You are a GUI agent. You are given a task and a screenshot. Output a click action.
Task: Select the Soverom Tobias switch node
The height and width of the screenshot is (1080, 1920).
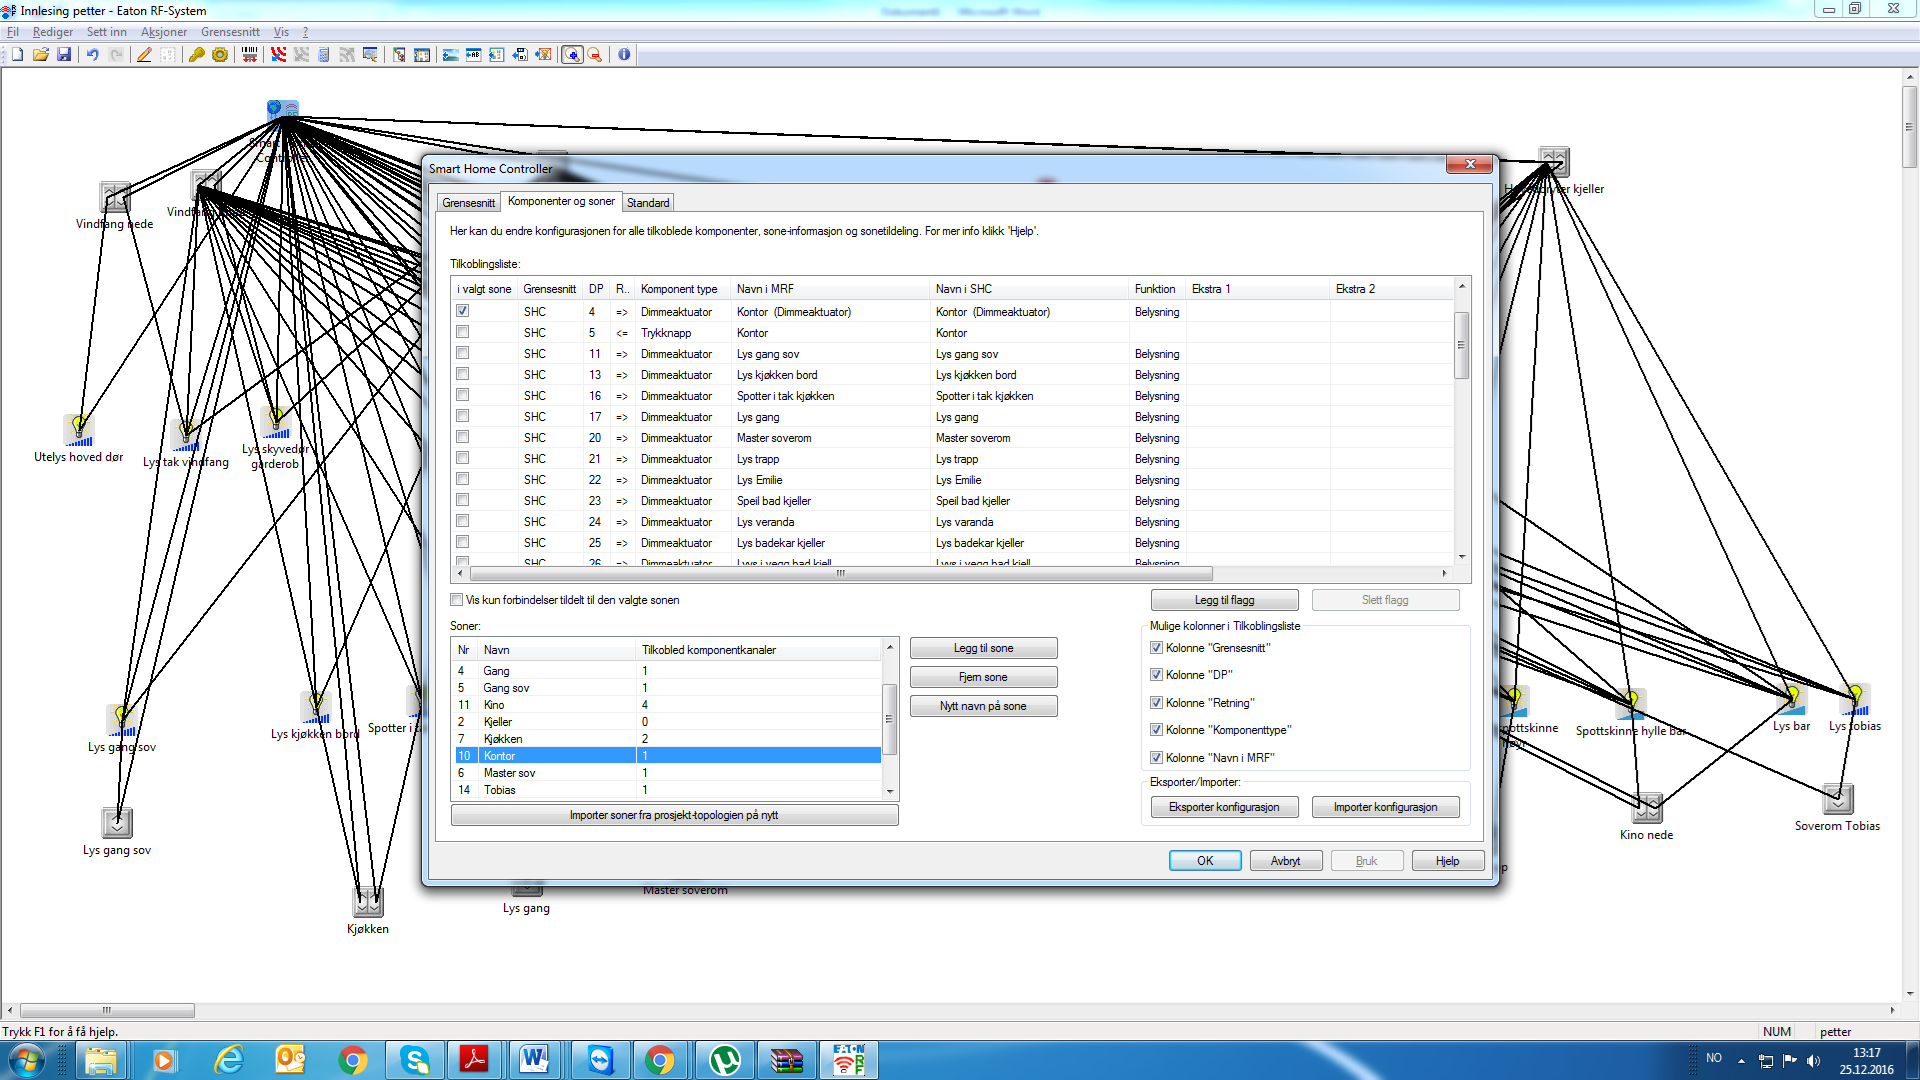pyautogui.click(x=1838, y=799)
